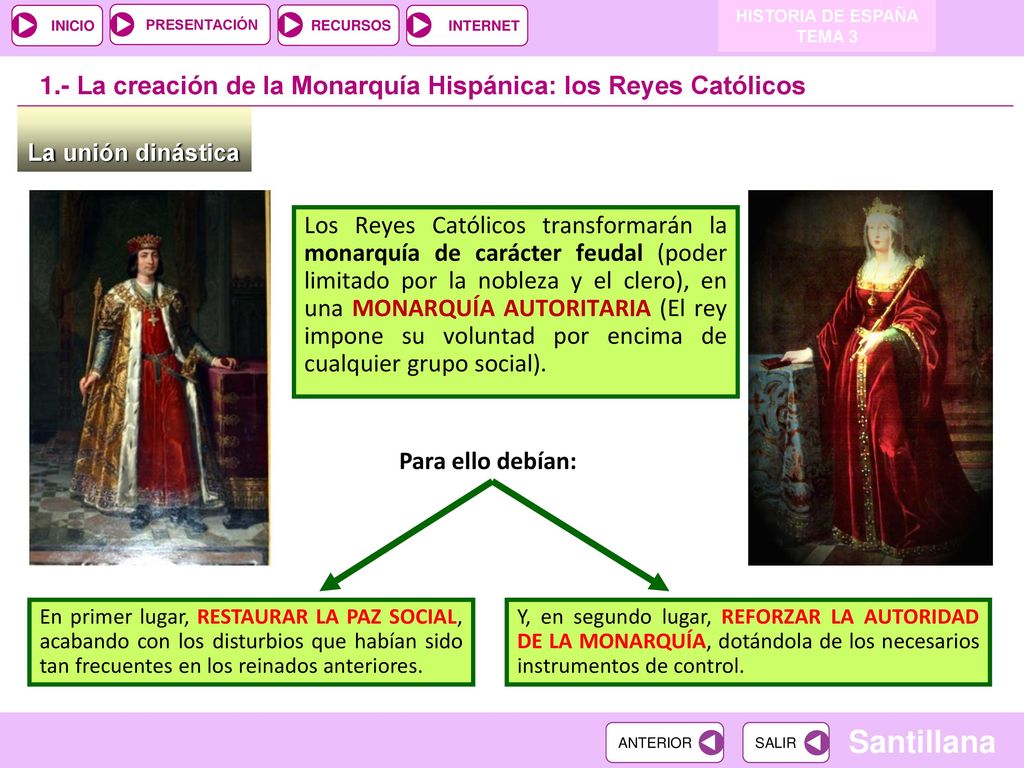
Task: Exit presentation via SALIR text
Action: coord(775,743)
